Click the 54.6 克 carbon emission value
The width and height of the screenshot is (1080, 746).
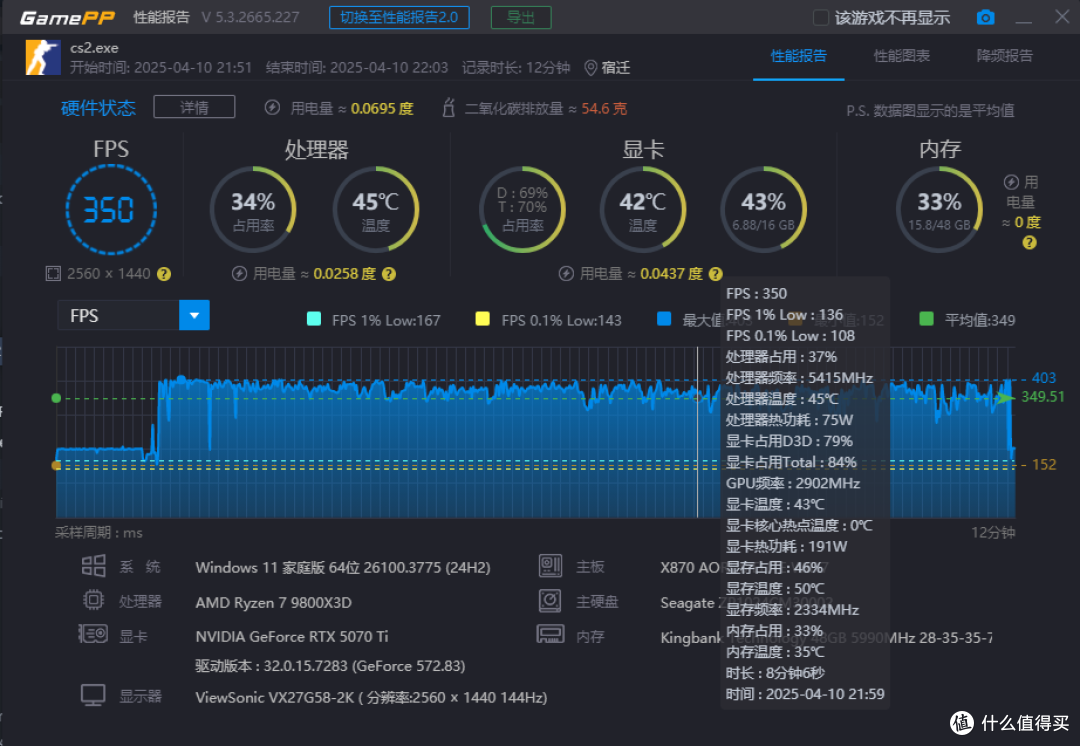point(604,108)
